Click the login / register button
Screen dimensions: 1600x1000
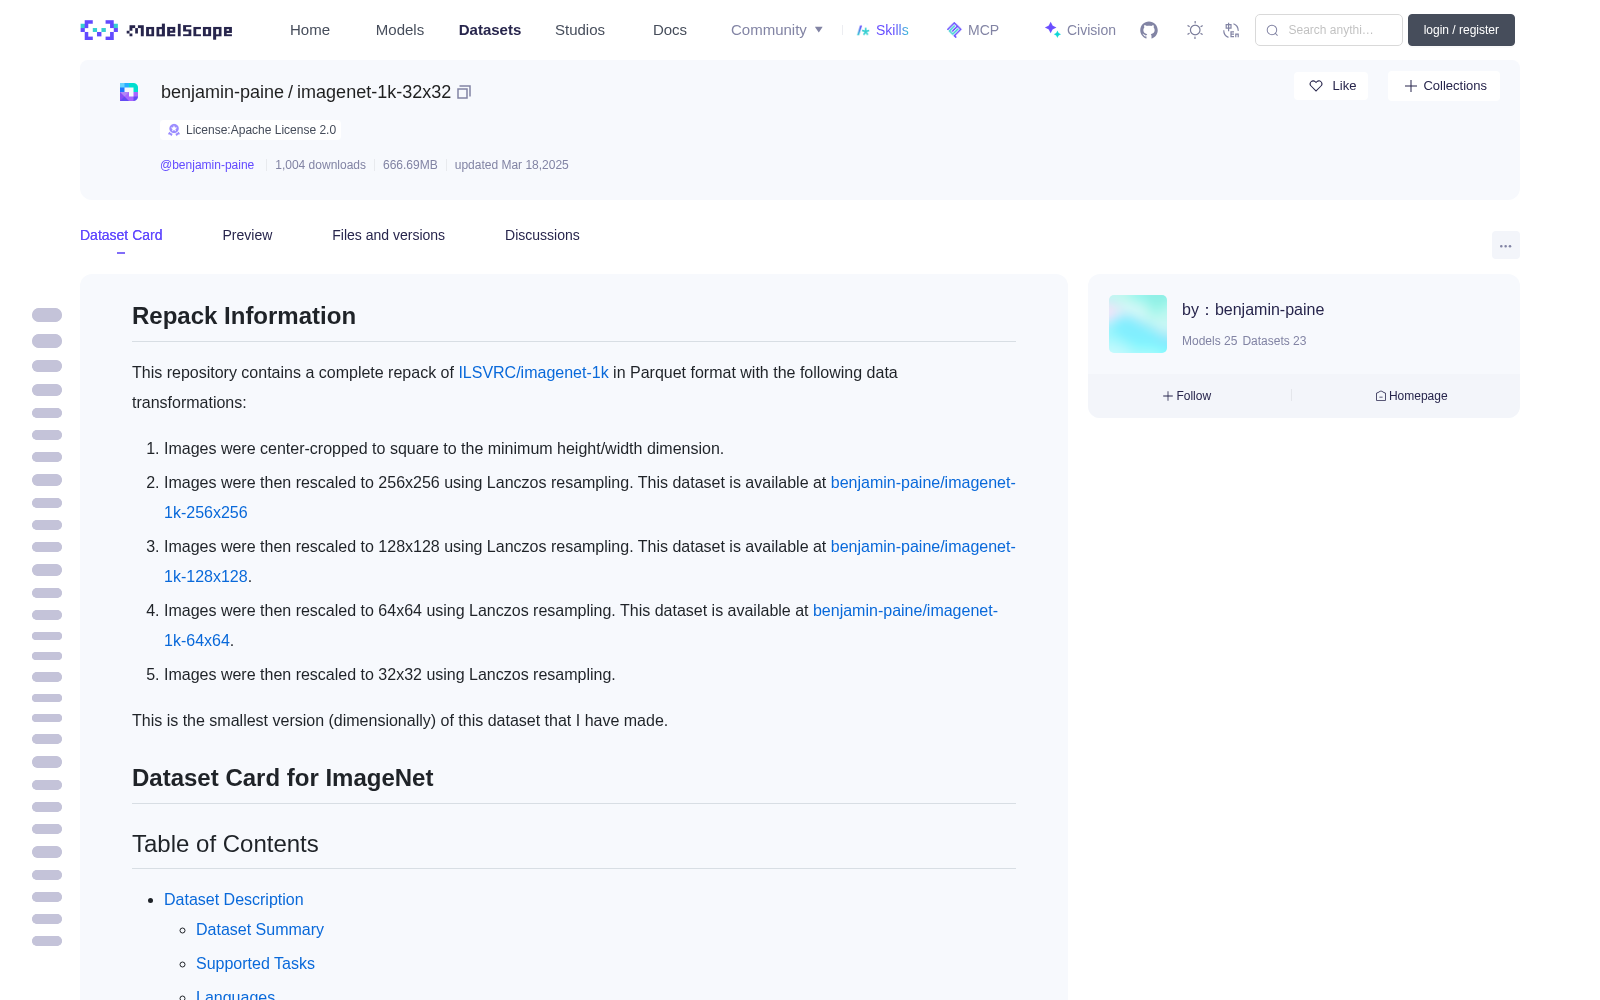pos(1461,30)
